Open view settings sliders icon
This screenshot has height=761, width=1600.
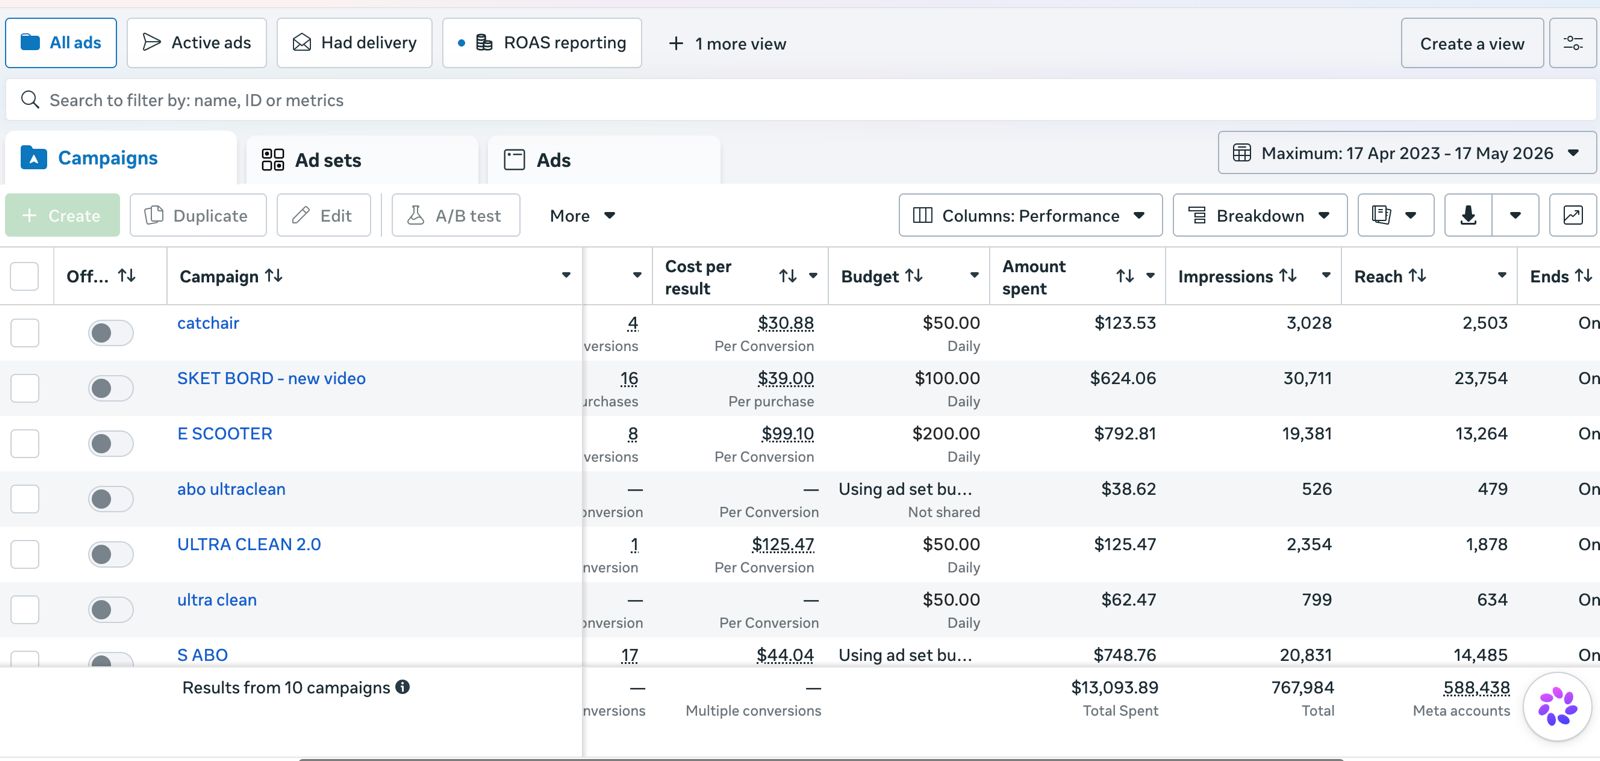1573,43
